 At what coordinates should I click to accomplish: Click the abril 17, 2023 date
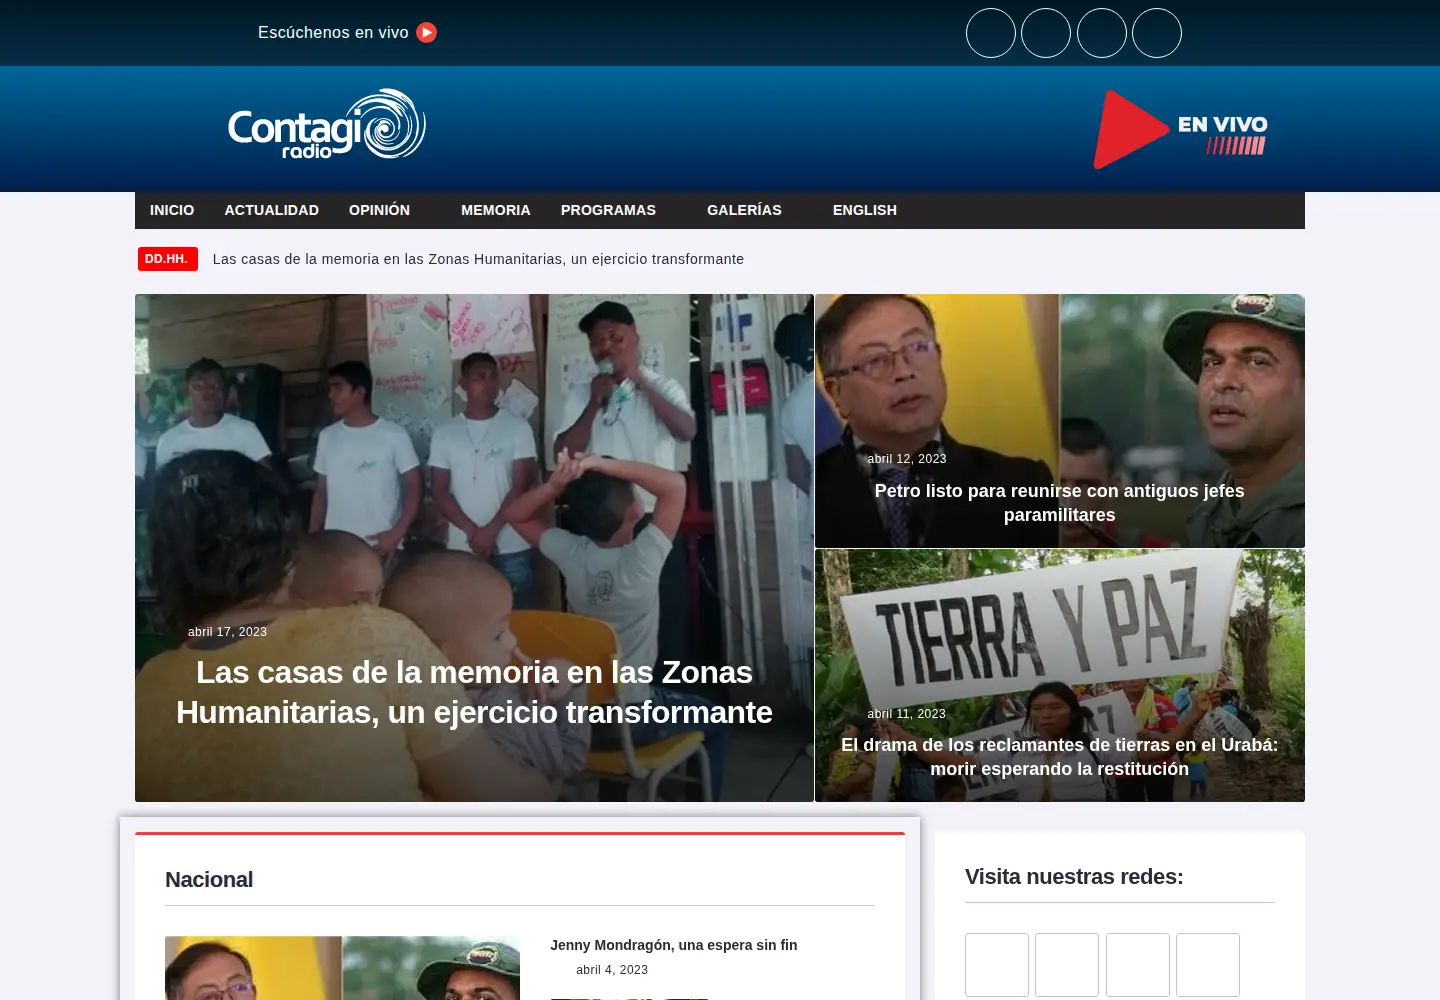(x=227, y=632)
